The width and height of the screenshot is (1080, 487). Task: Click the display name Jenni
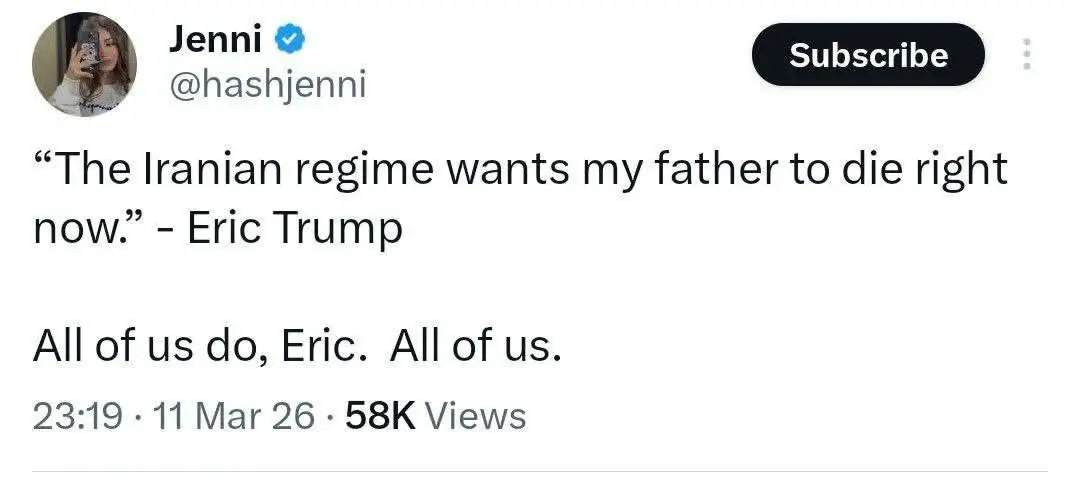215,40
